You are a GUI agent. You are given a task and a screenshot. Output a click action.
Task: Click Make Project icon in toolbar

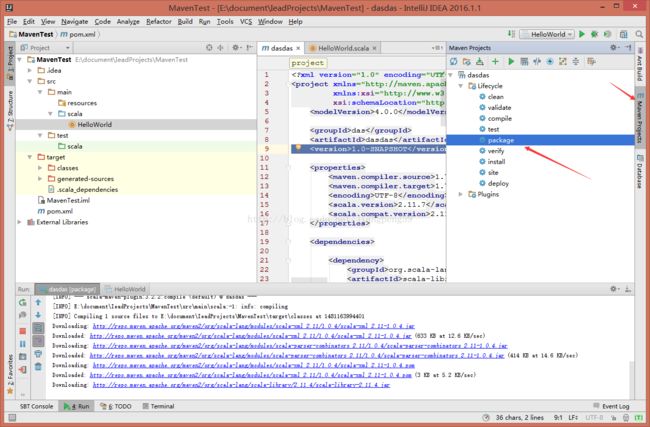(512, 34)
